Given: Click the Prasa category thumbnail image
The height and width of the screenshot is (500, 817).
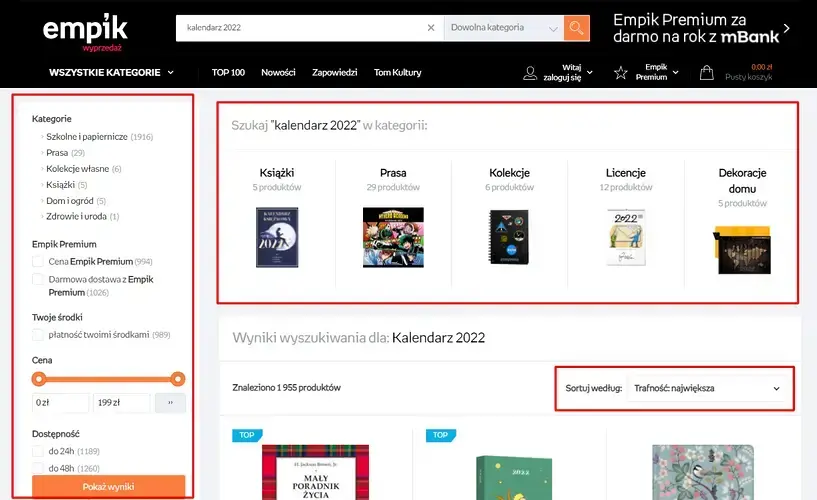Looking at the screenshot, I should 393,237.
